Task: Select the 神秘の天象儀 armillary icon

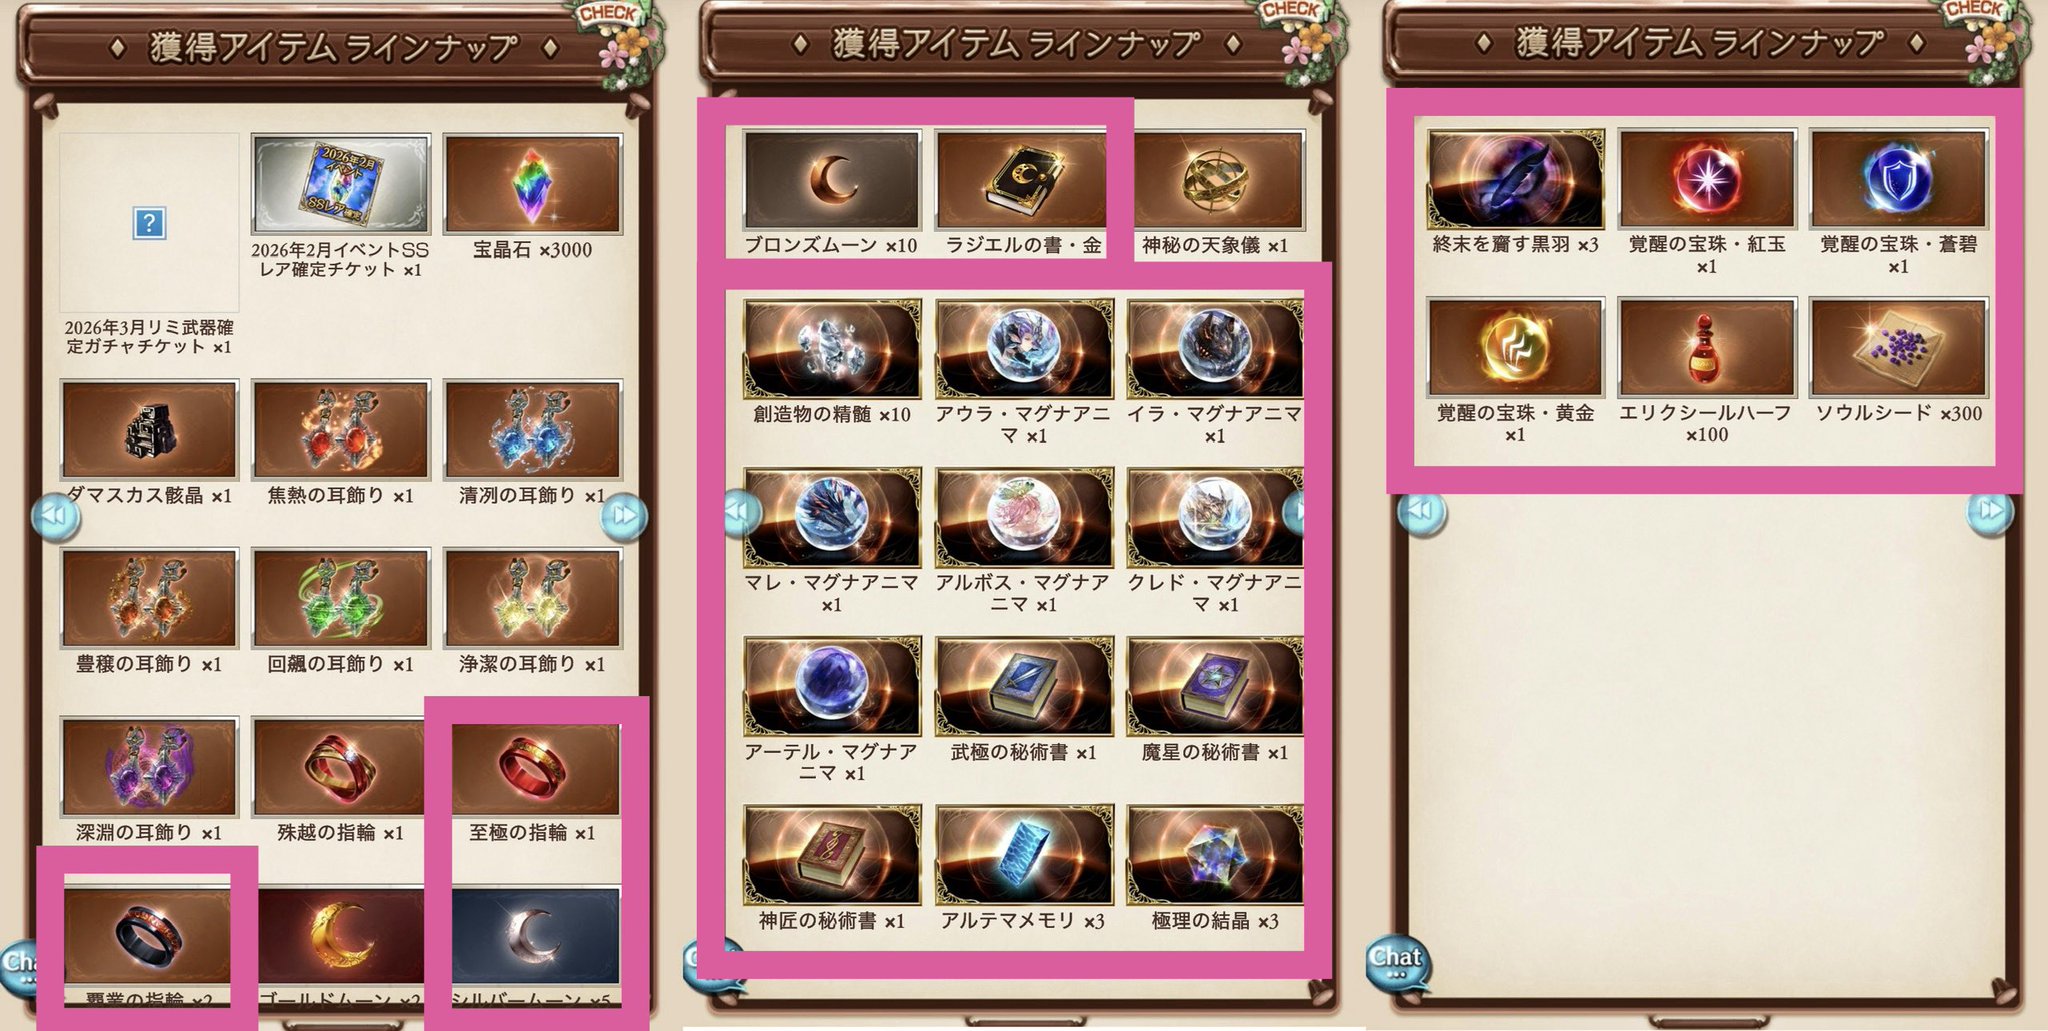Action: tap(1218, 180)
